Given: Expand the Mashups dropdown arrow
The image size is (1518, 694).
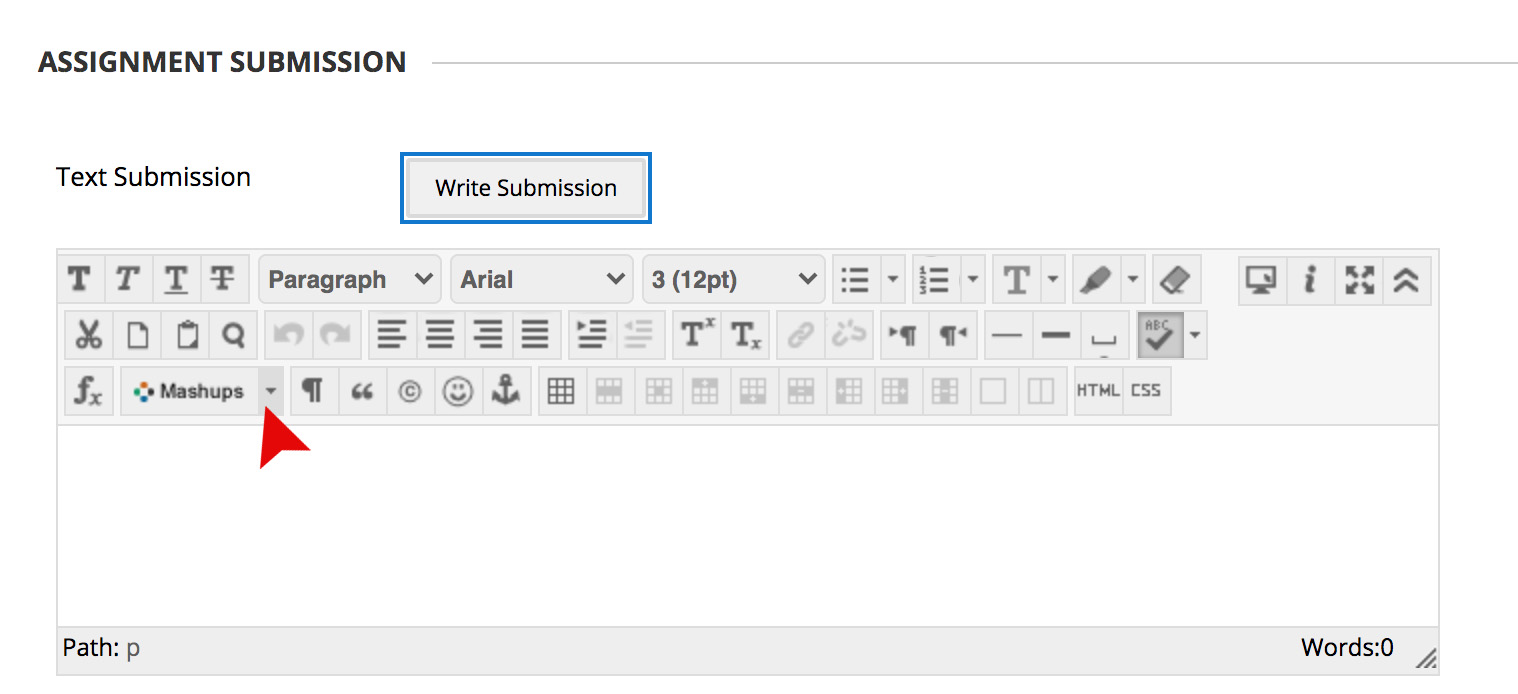Looking at the screenshot, I should [x=270, y=391].
